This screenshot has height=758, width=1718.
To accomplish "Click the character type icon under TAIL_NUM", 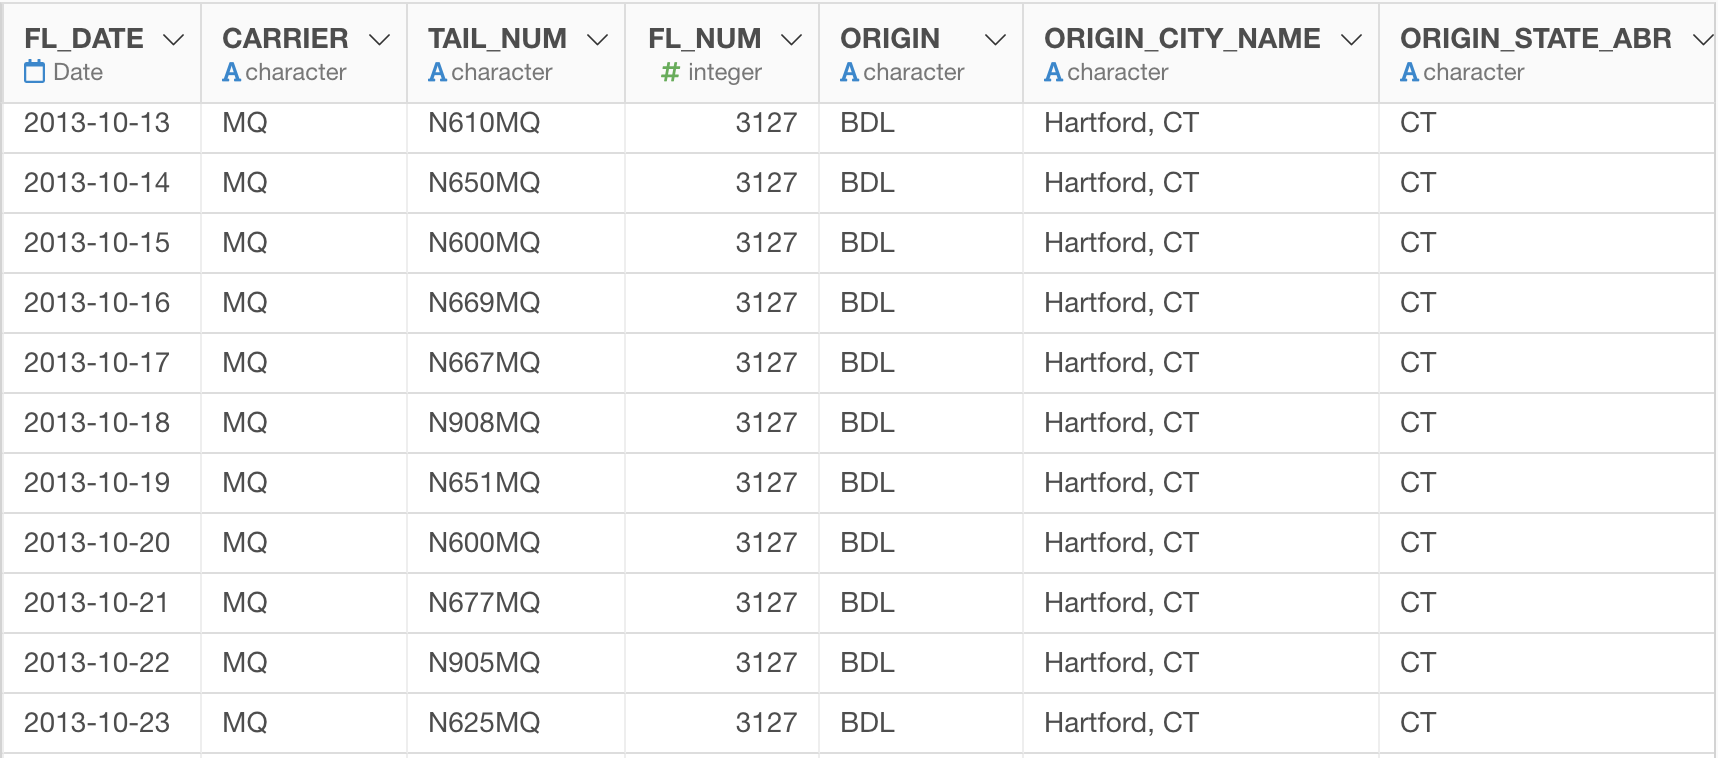I will coord(437,72).
